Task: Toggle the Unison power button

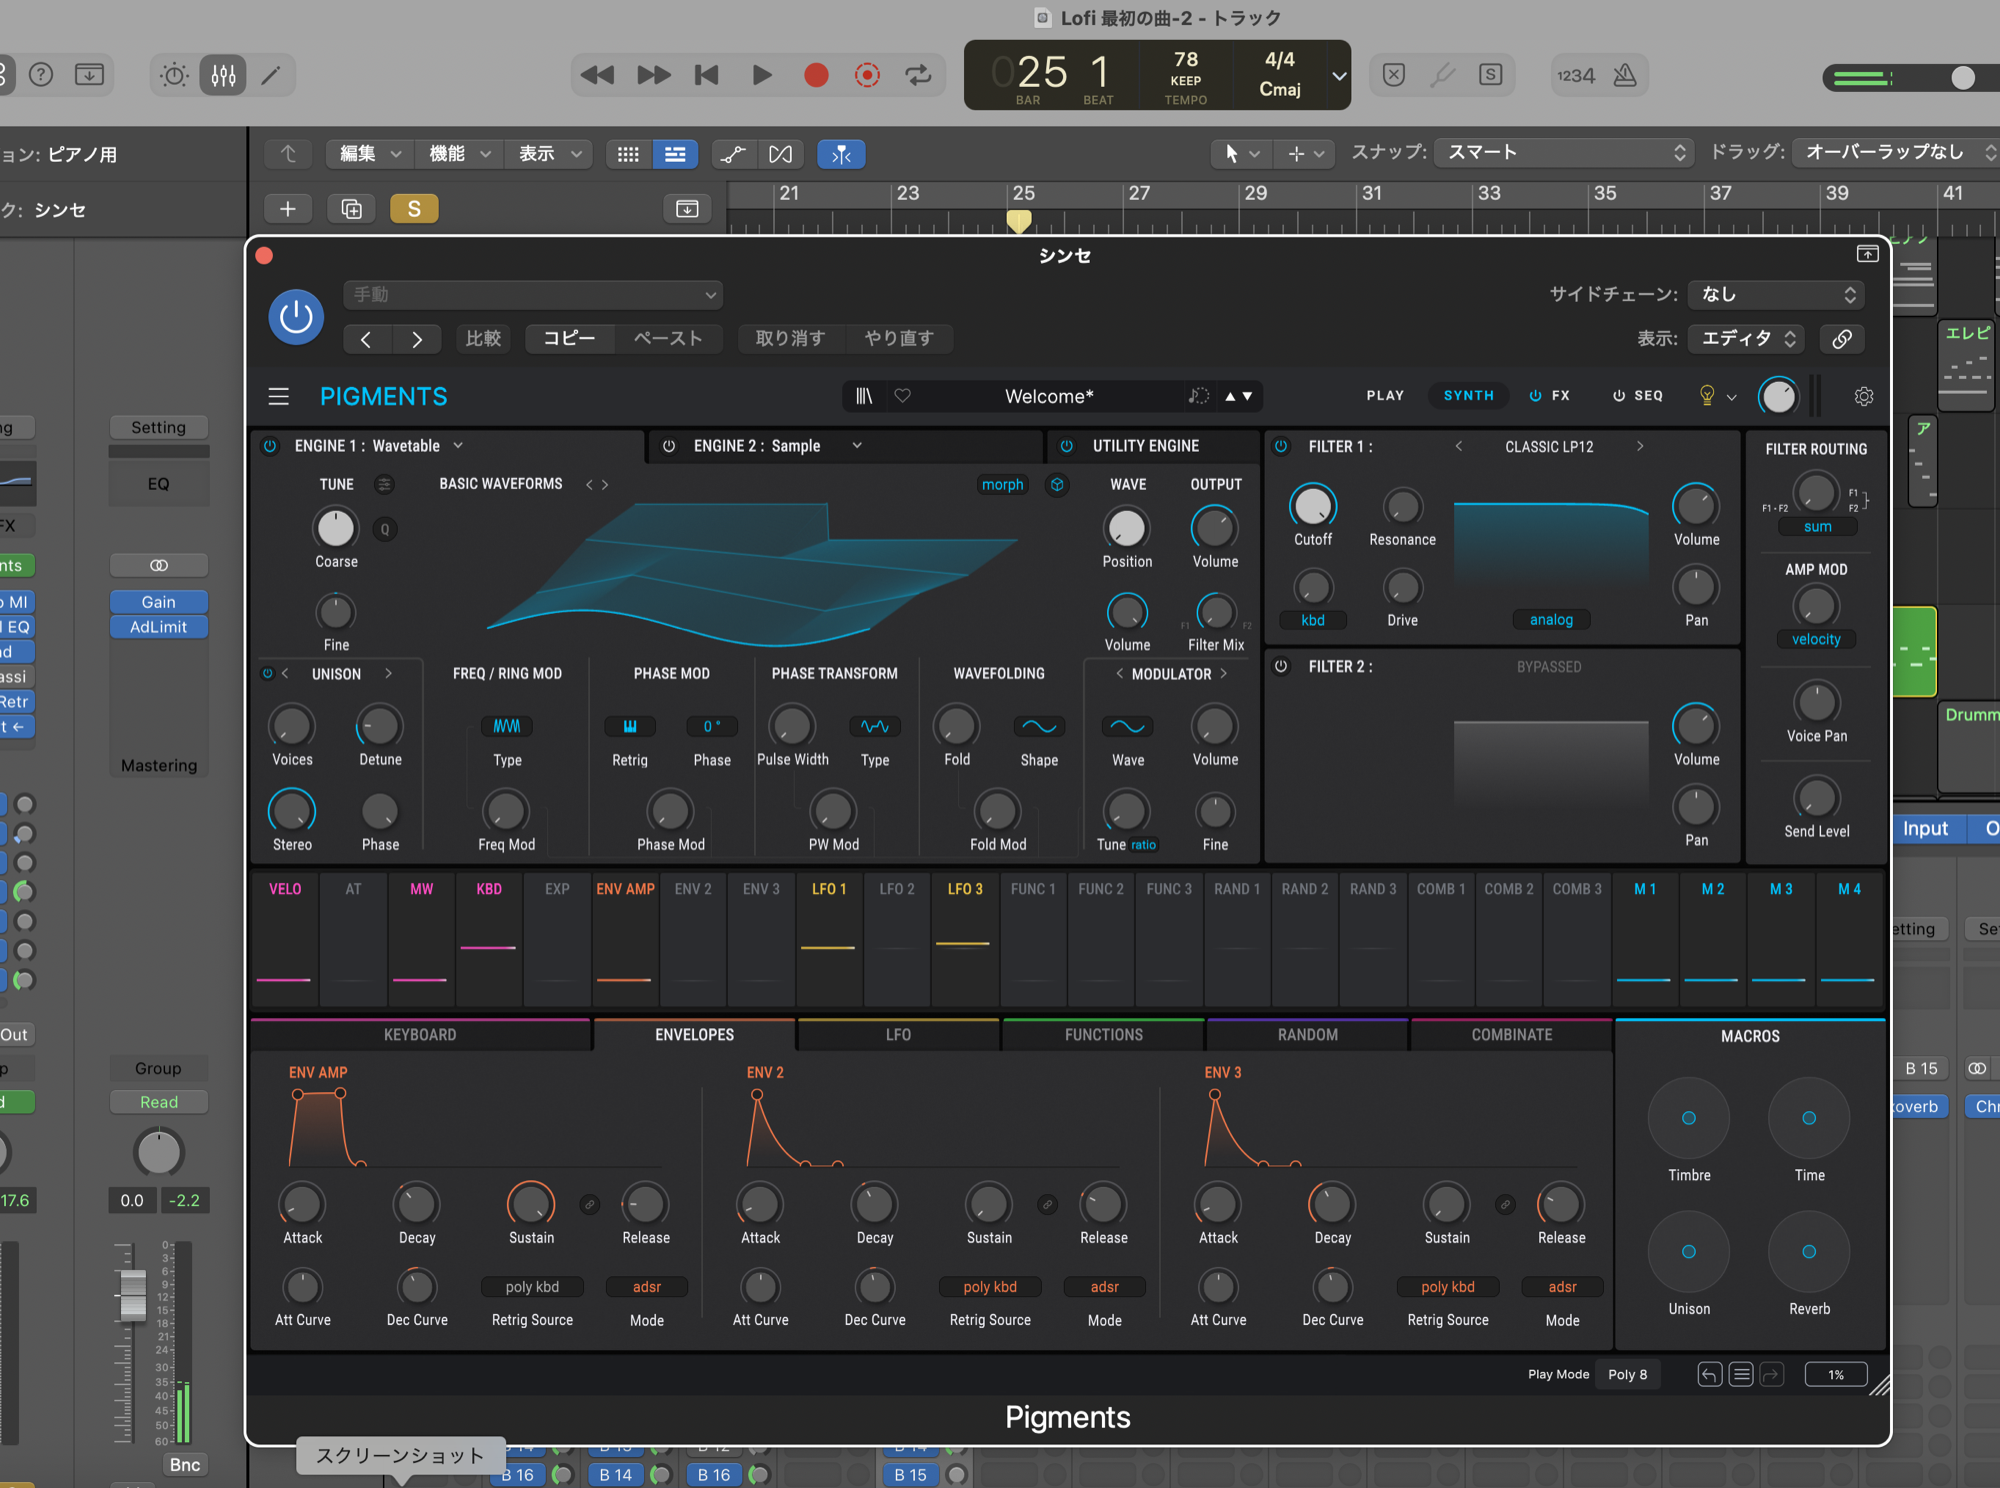Action: pos(267,674)
